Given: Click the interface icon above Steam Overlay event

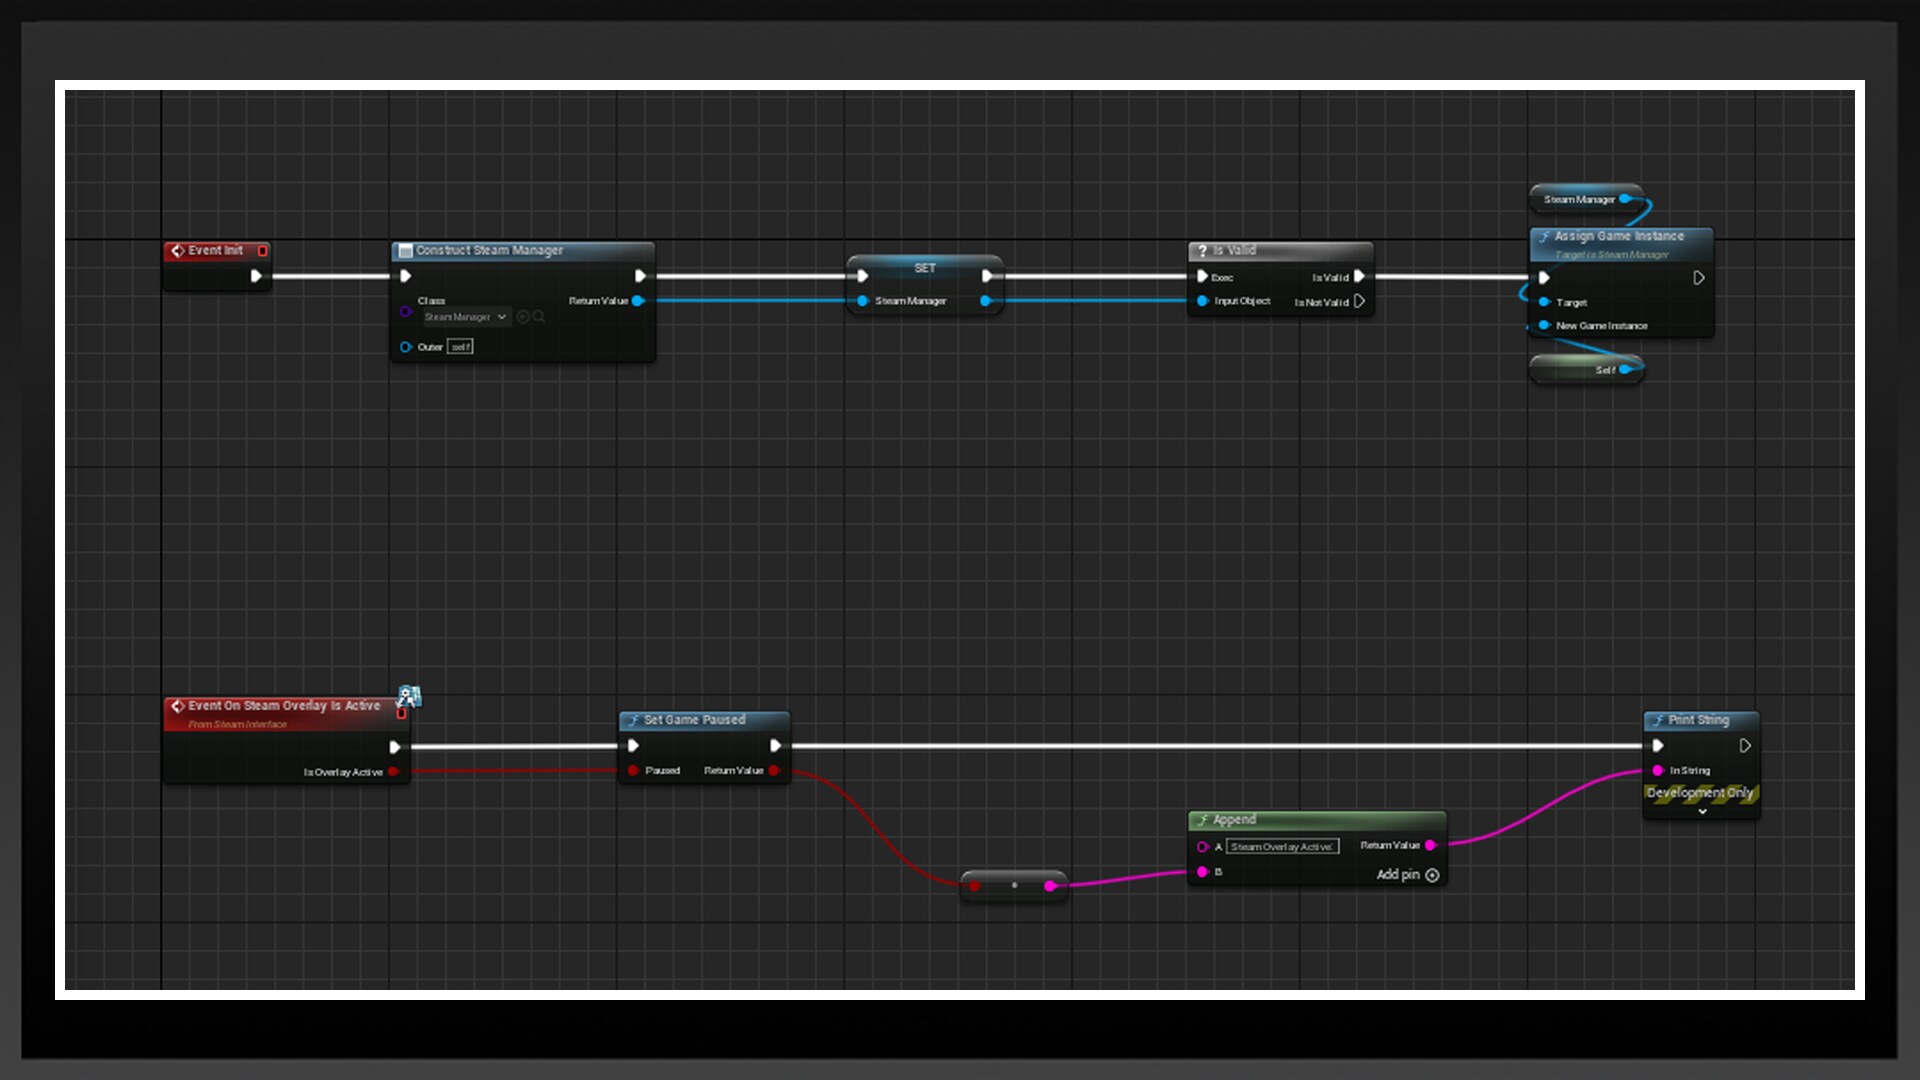Looking at the screenshot, I should (x=409, y=696).
